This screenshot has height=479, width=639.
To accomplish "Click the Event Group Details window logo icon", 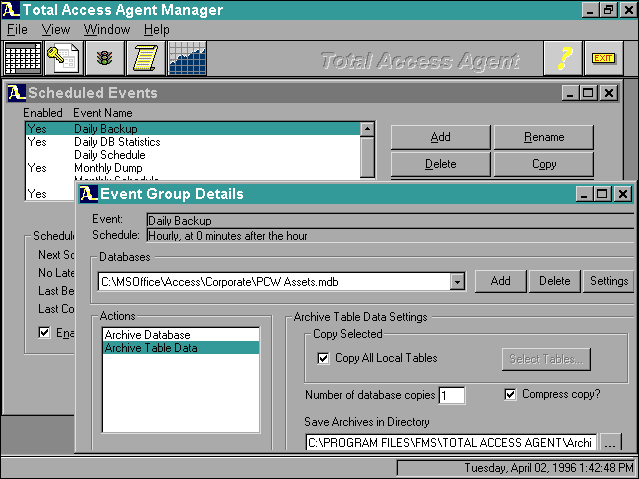I will tap(89, 194).
